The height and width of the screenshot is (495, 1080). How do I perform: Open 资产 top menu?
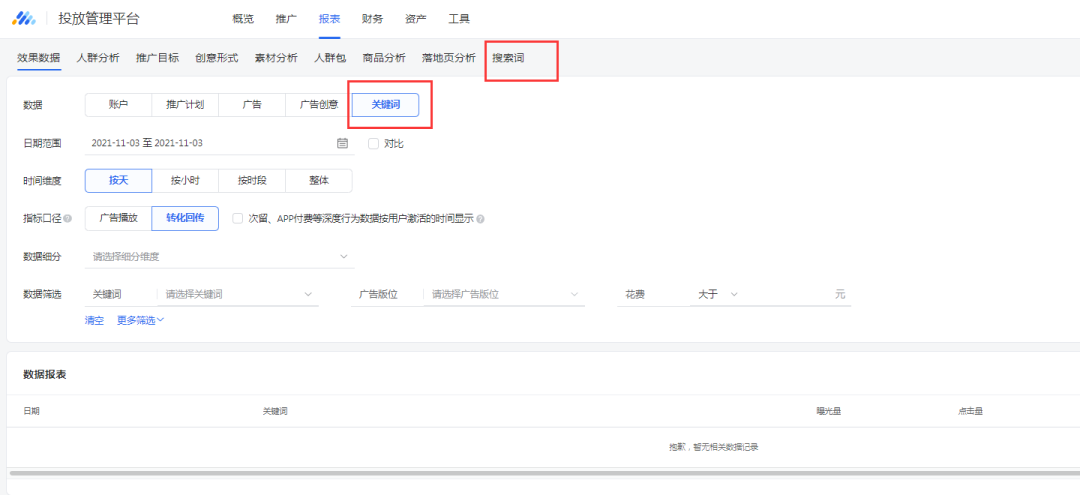coord(415,19)
